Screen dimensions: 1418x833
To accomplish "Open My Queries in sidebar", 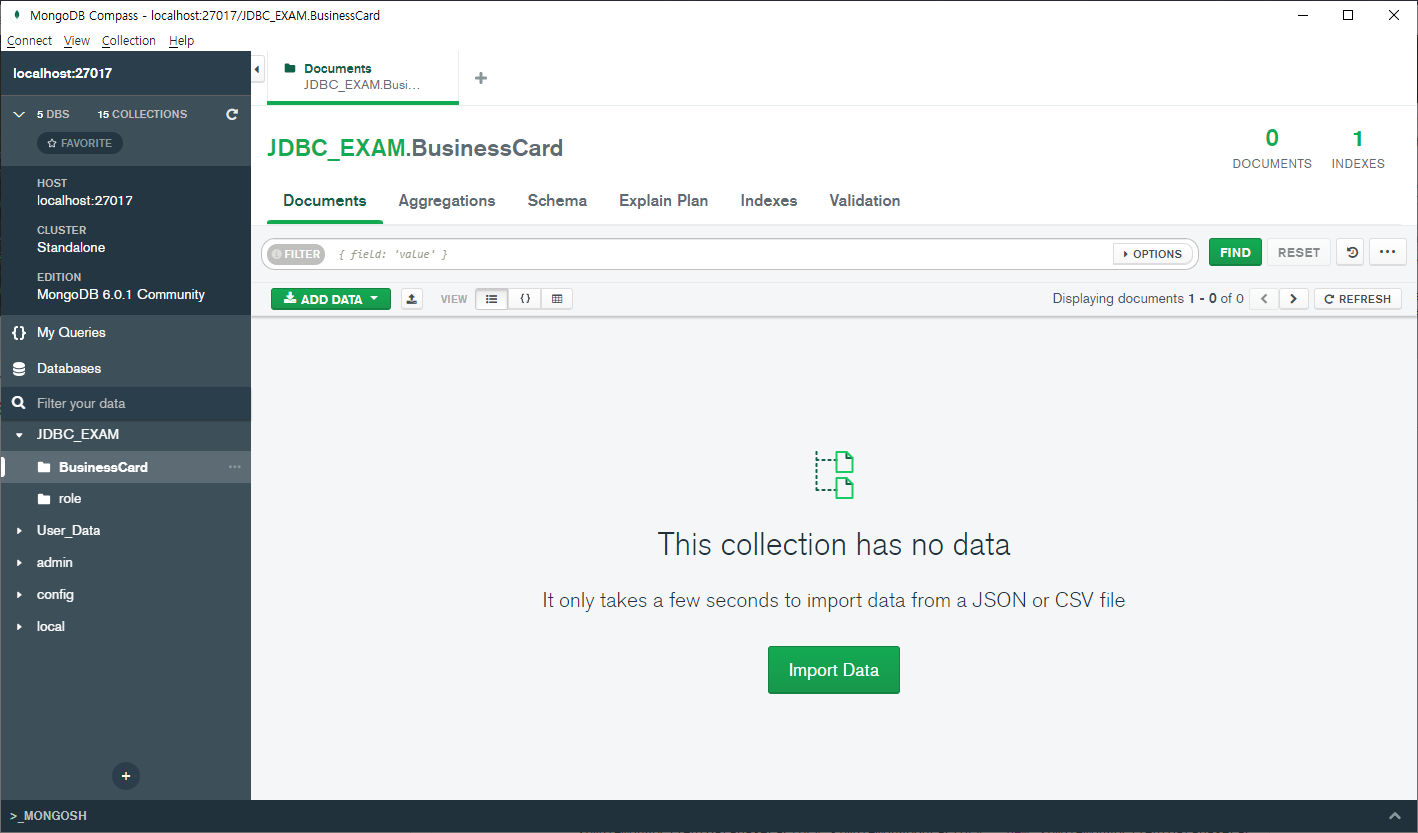I will point(125,333).
